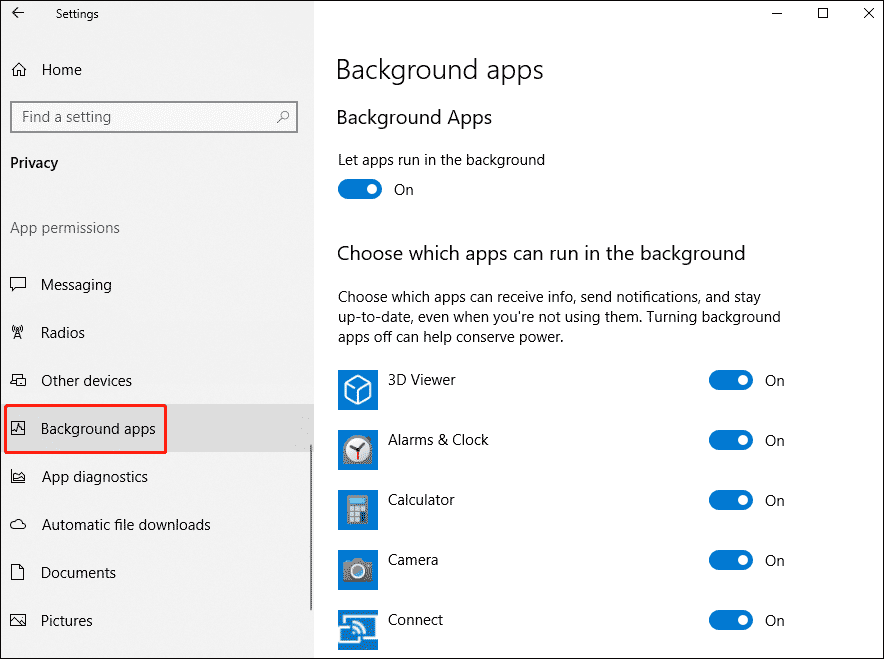
Task: Click the Privacy heading in sidebar
Action: (x=34, y=163)
